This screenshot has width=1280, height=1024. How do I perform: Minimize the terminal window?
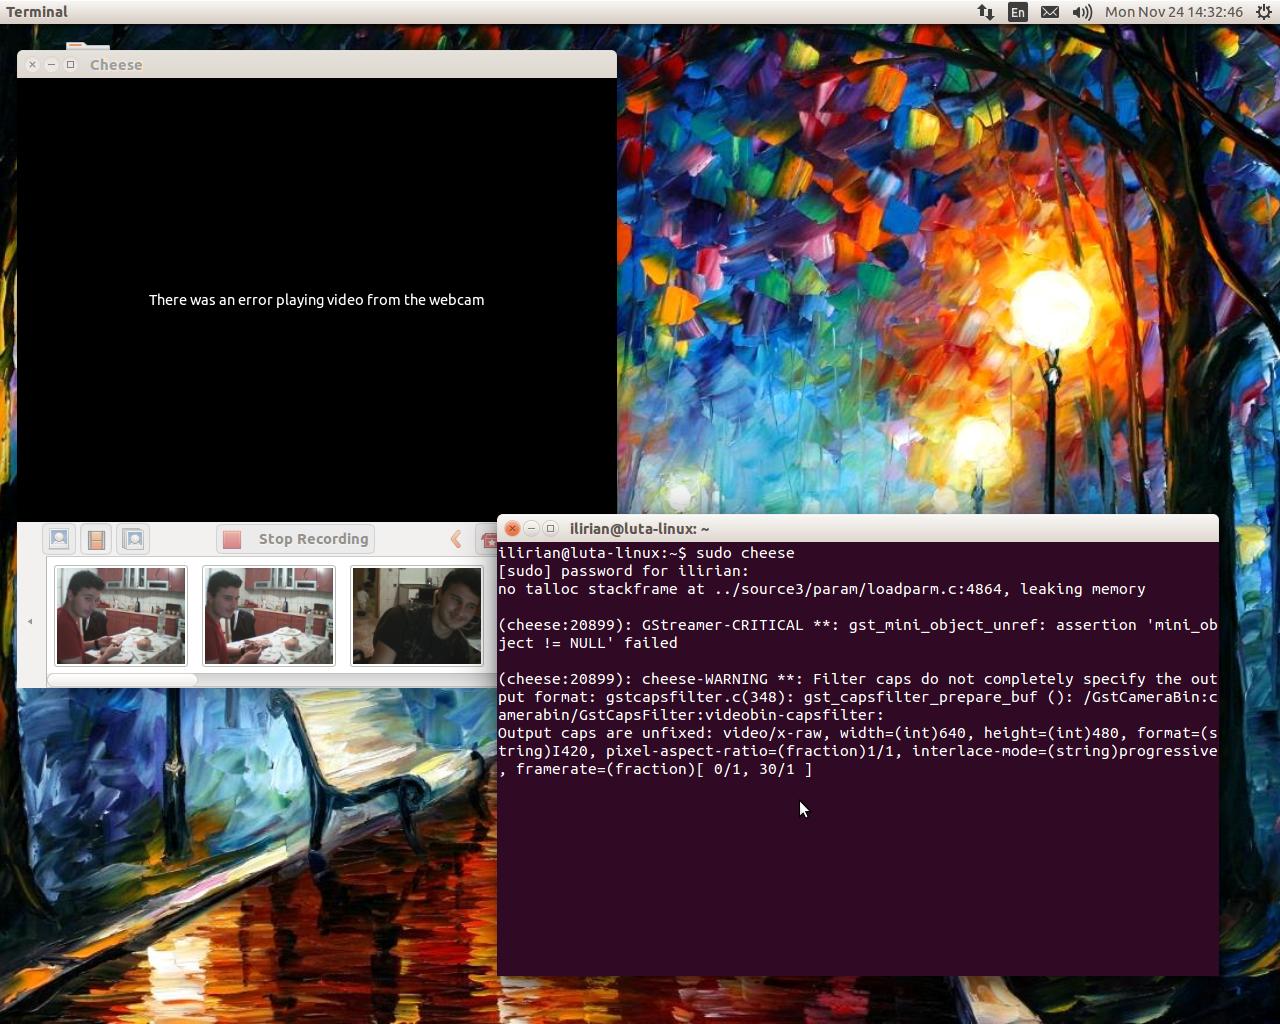(531, 528)
